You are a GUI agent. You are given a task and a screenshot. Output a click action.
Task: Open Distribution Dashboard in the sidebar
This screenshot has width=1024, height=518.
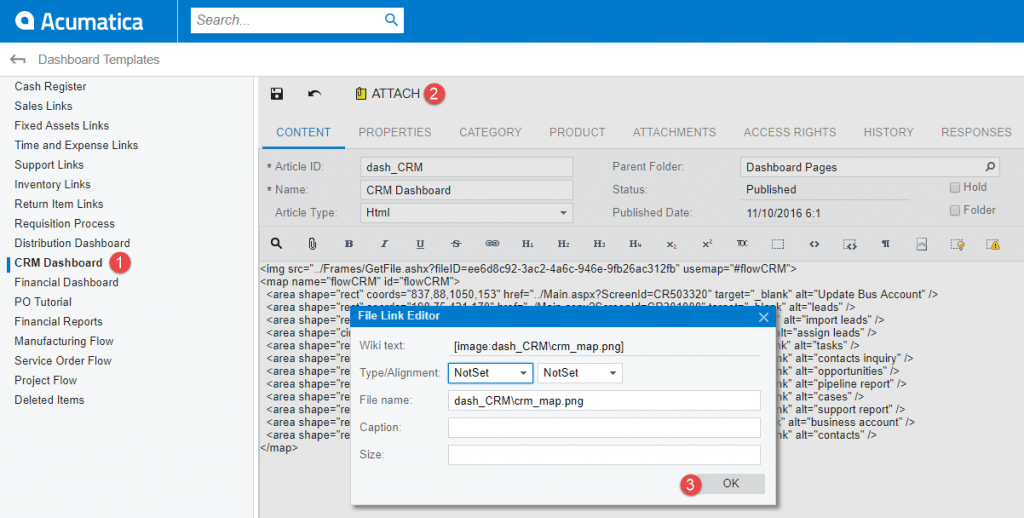72,243
